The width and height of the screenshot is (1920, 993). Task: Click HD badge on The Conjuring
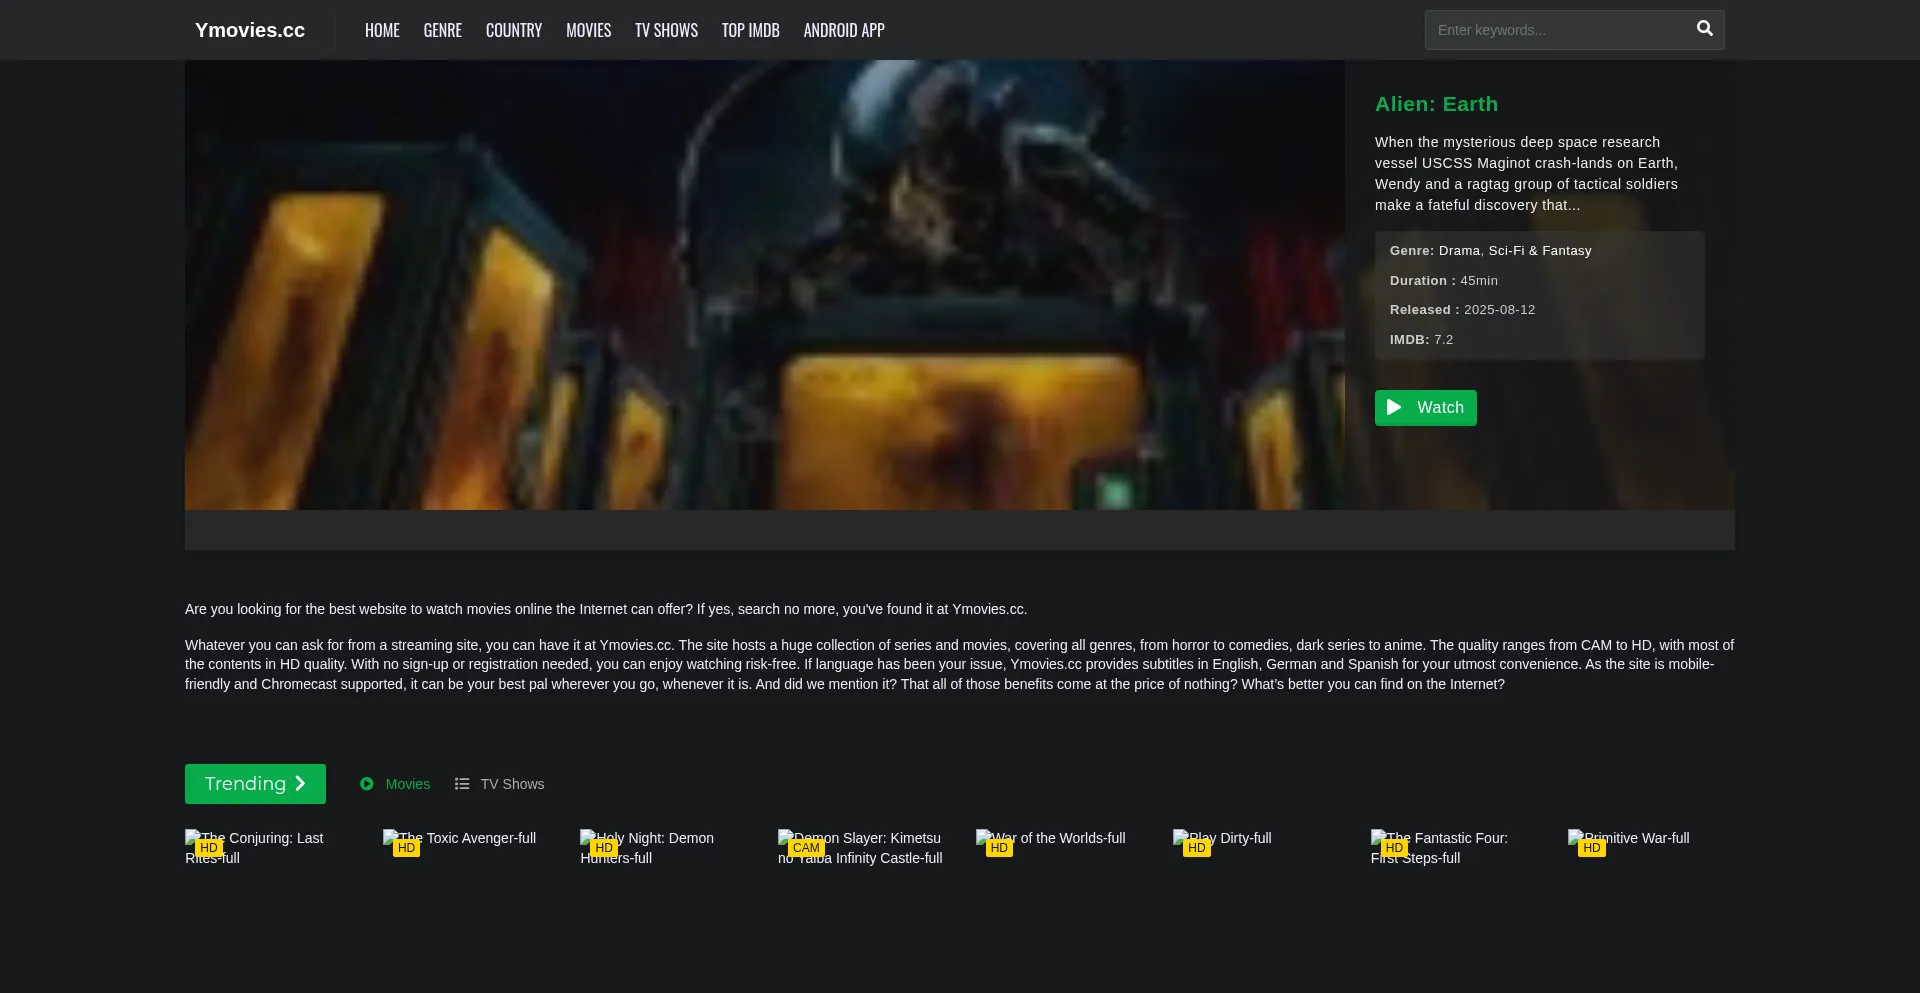click(x=208, y=848)
